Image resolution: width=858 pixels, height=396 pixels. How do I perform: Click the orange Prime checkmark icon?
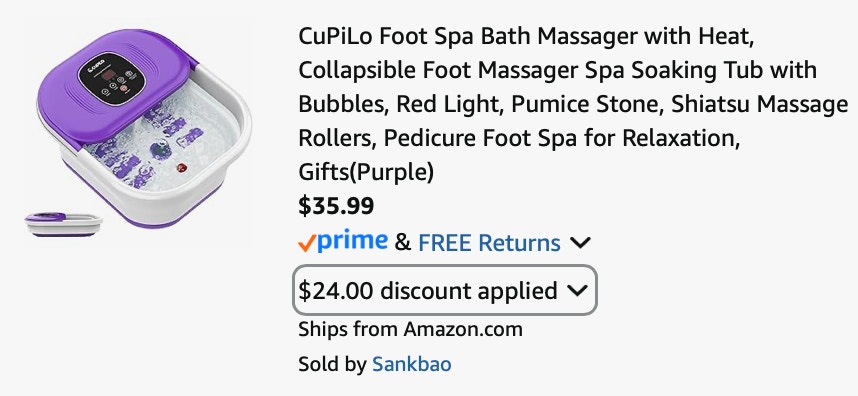308,243
